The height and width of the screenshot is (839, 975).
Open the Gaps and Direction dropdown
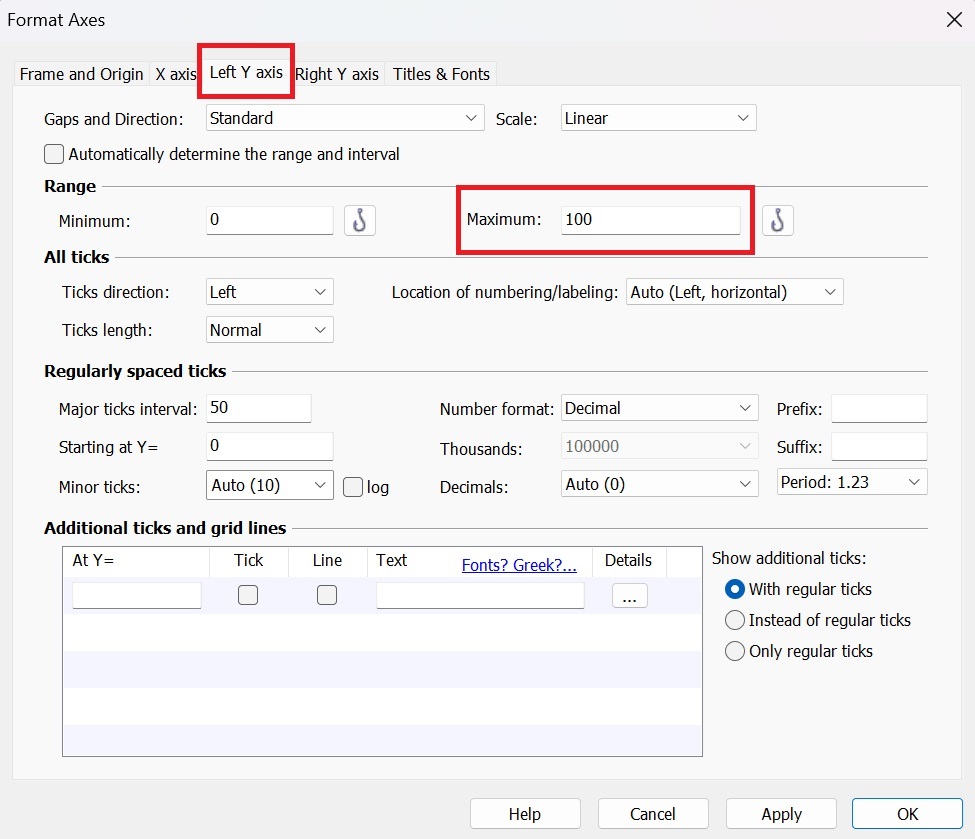(345, 118)
